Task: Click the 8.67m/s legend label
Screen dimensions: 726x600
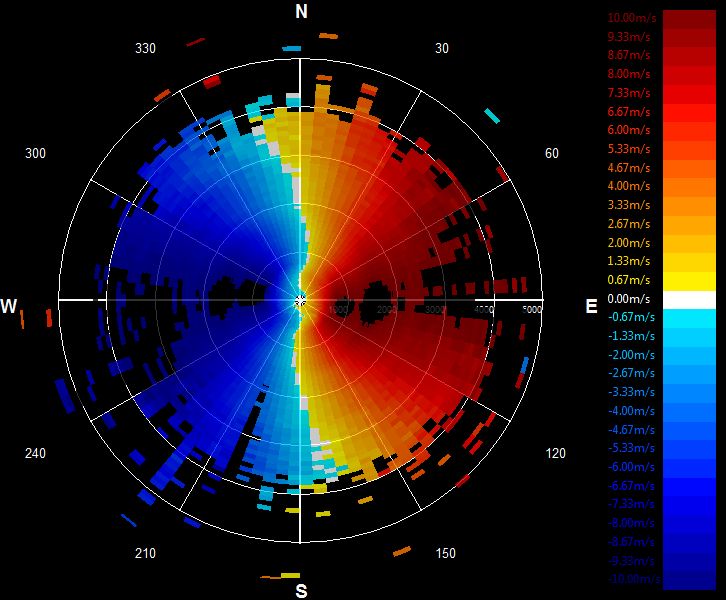Action: click(629, 55)
